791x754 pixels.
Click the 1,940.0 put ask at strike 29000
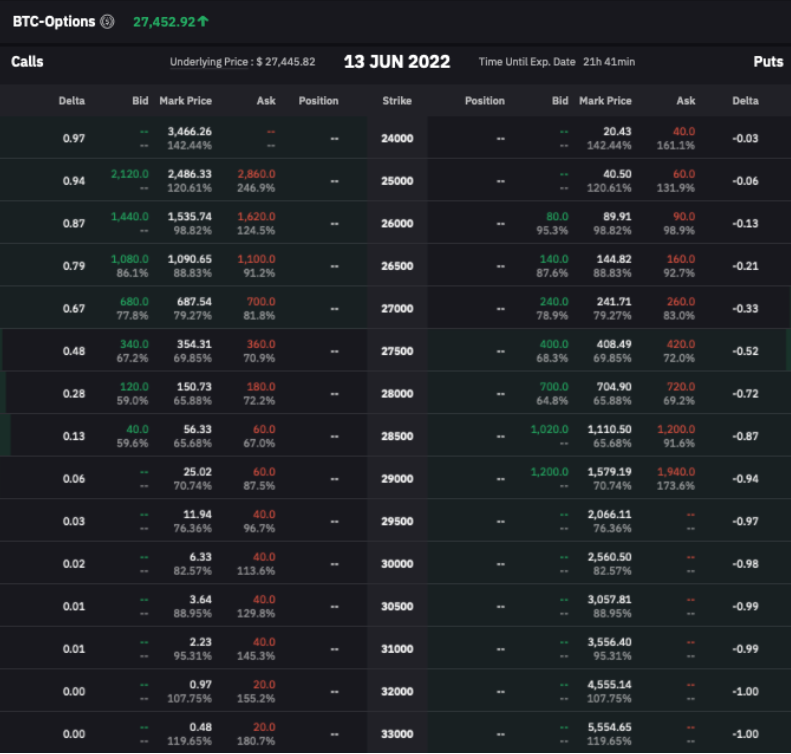[x=676, y=471]
